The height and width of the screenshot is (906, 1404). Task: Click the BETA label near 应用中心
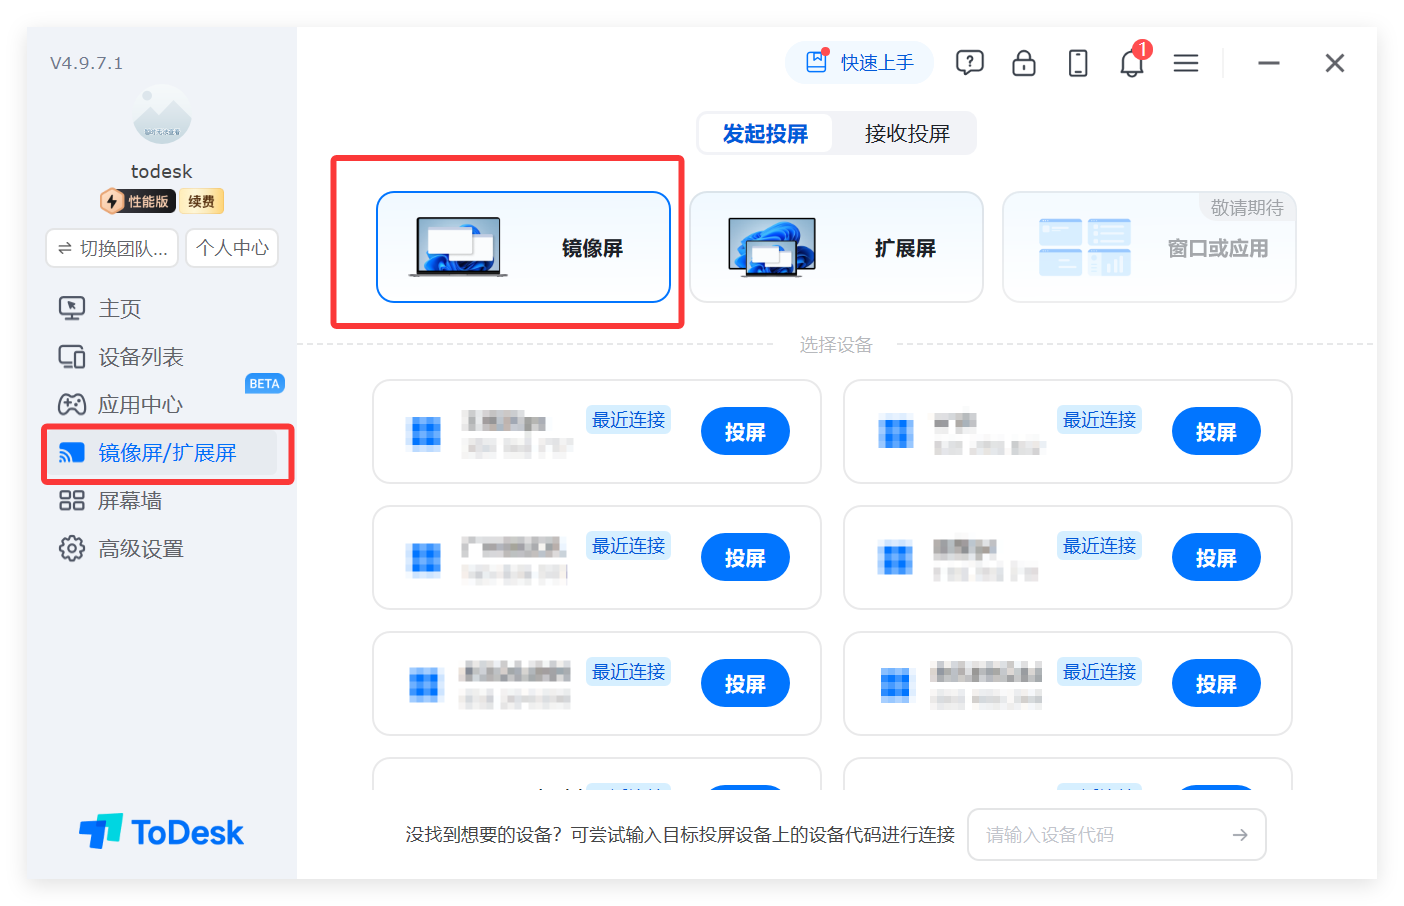265,383
